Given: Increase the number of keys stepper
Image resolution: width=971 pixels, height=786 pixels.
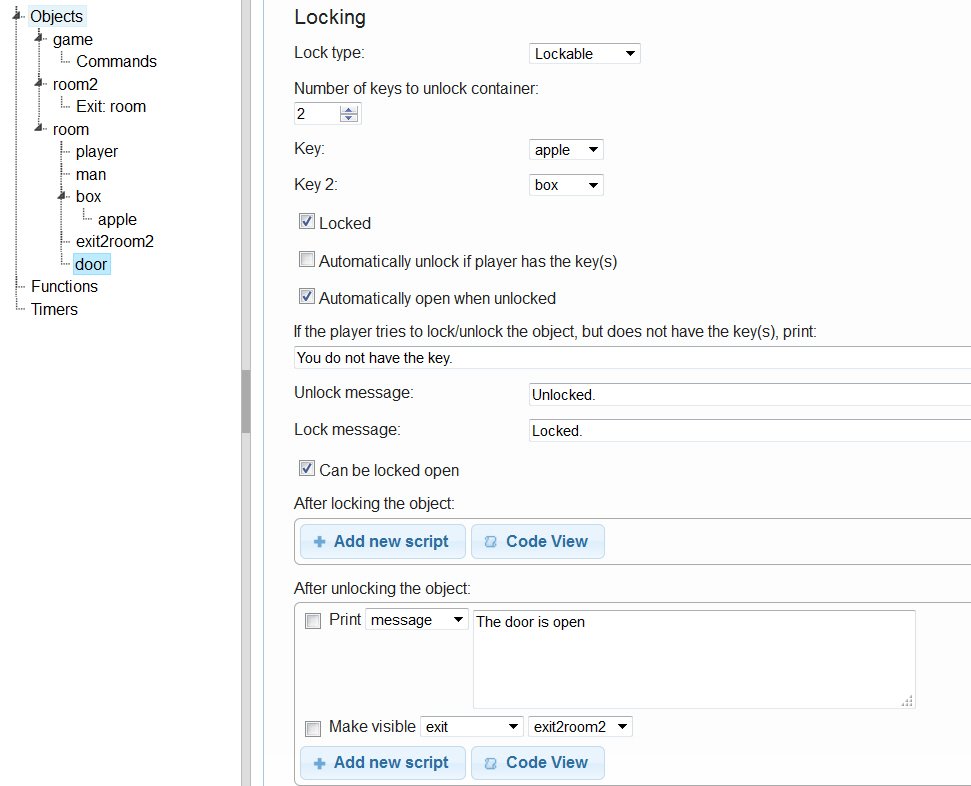Looking at the screenshot, I should [348, 109].
